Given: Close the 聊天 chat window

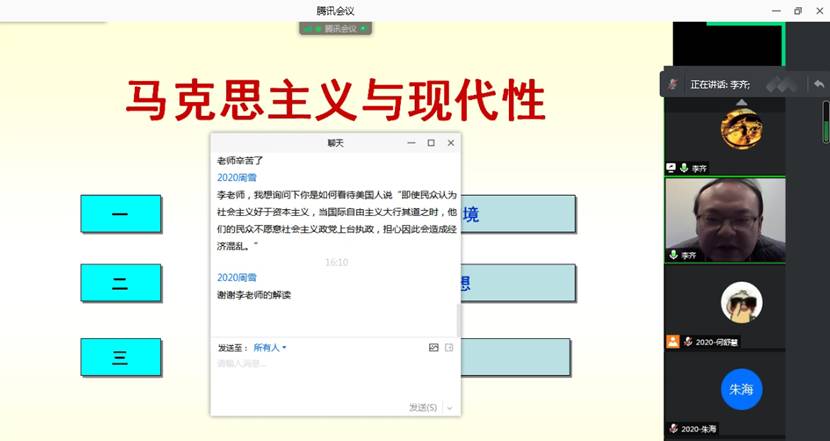Looking at the screenshot, I should point(451,143).
